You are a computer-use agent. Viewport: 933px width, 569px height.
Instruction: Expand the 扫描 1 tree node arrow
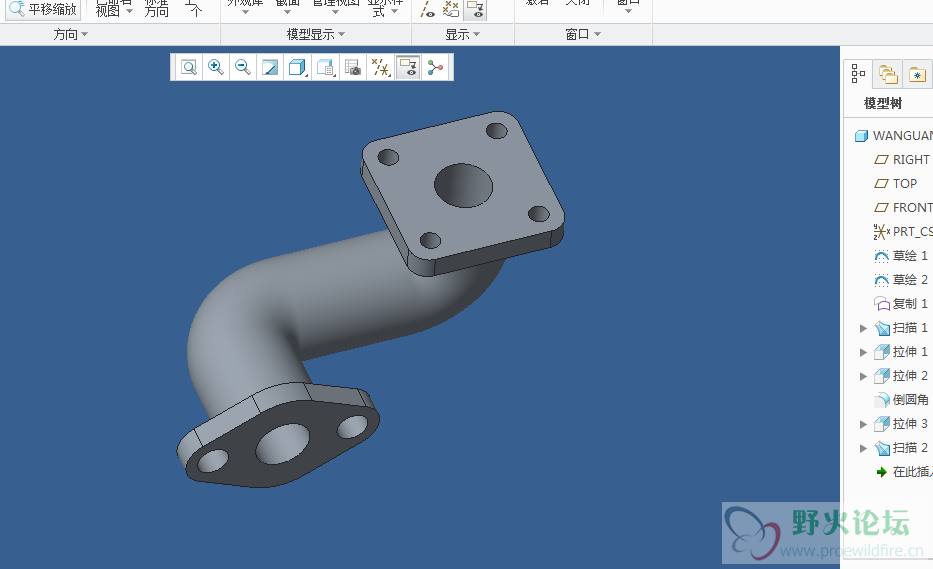863,328
